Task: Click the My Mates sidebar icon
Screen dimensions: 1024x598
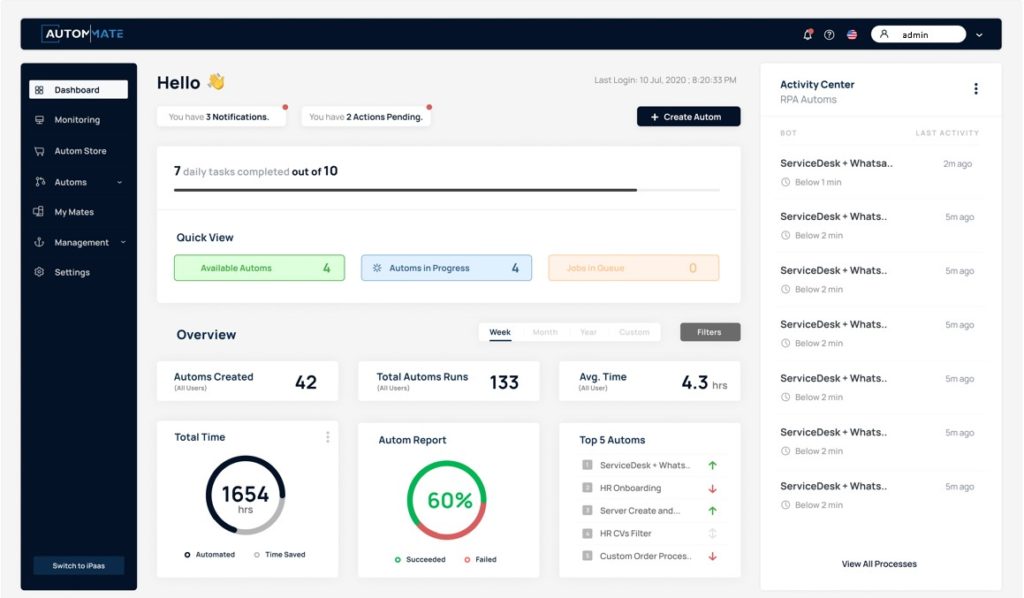Action: [39, 212]
